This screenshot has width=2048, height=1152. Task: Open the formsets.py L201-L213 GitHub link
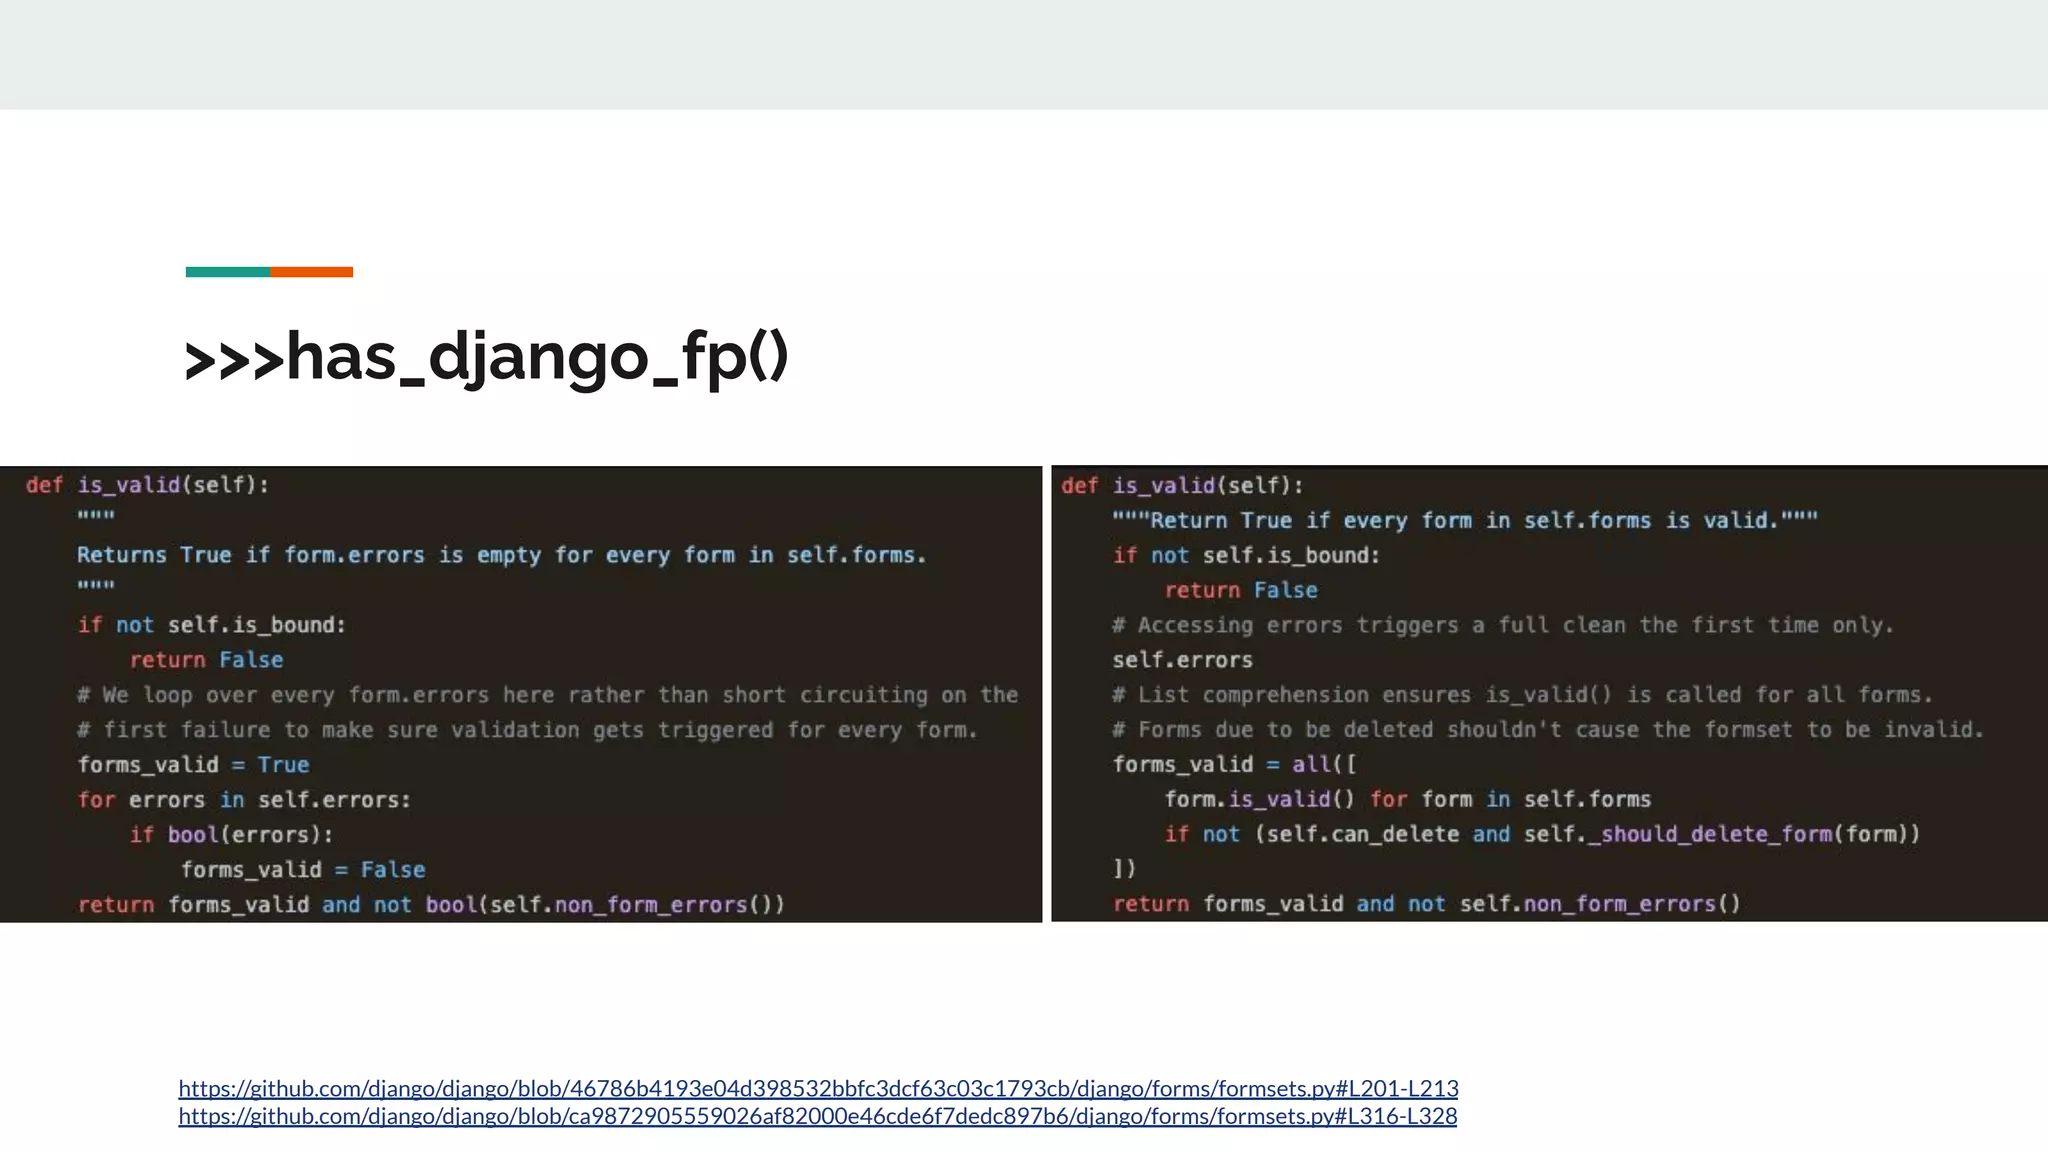click(x=818, y=1088)
